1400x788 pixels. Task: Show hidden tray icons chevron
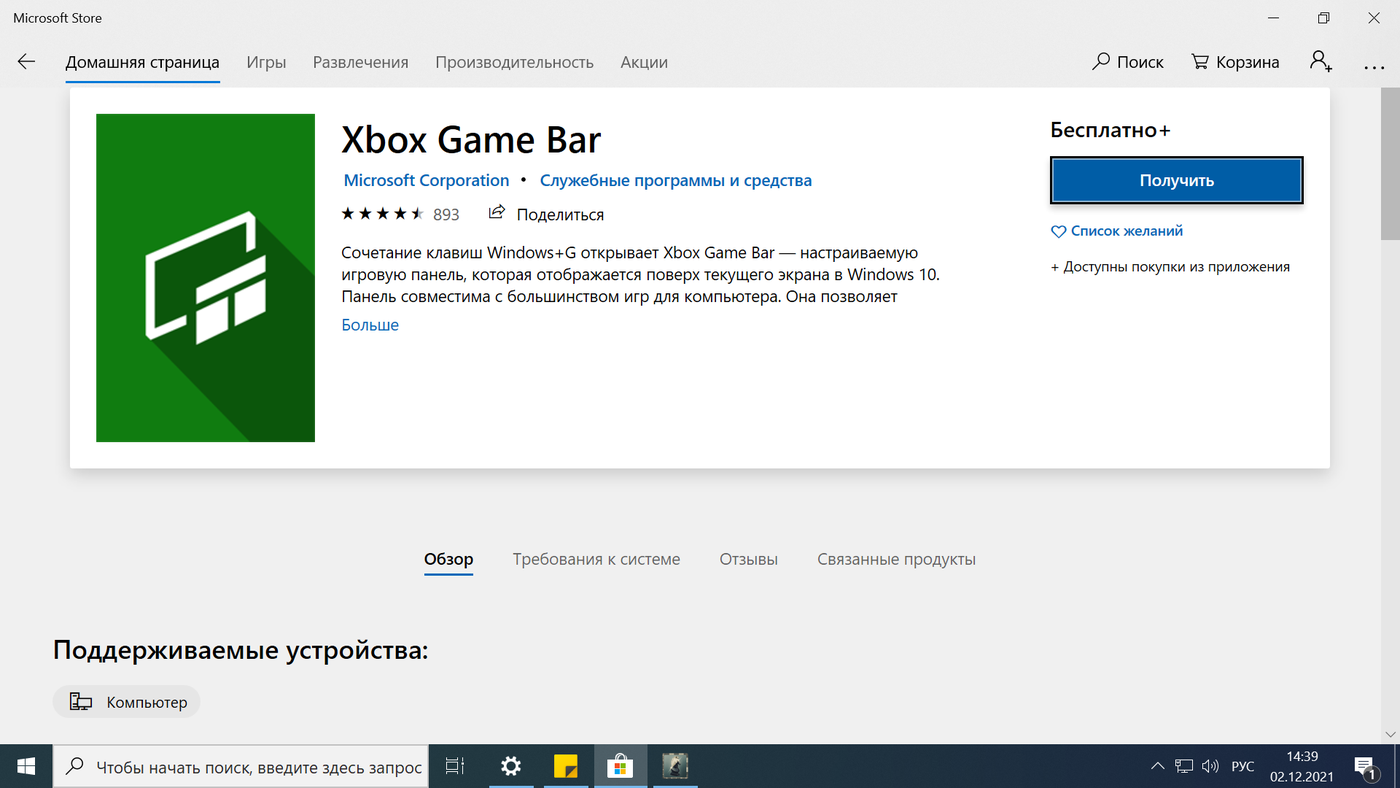click(x=1158, y=767)
